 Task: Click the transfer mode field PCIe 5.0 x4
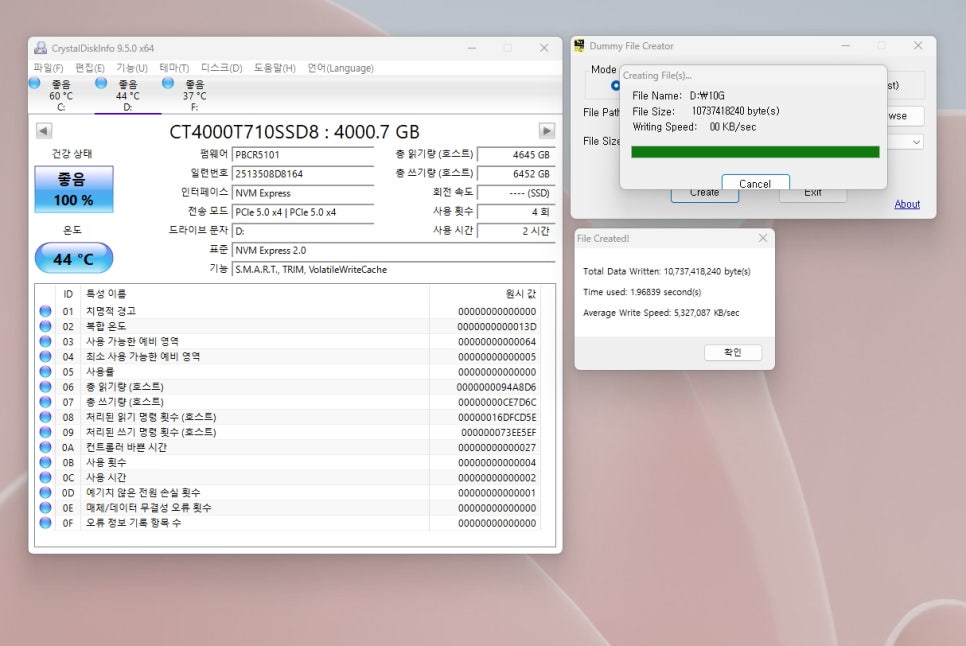(302, 212)
